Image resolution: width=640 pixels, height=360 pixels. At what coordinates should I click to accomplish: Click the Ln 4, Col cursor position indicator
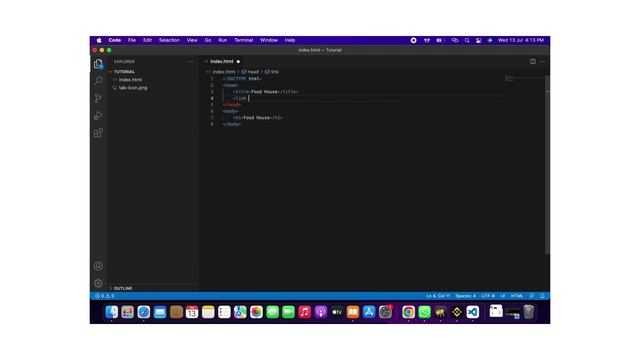438,296
